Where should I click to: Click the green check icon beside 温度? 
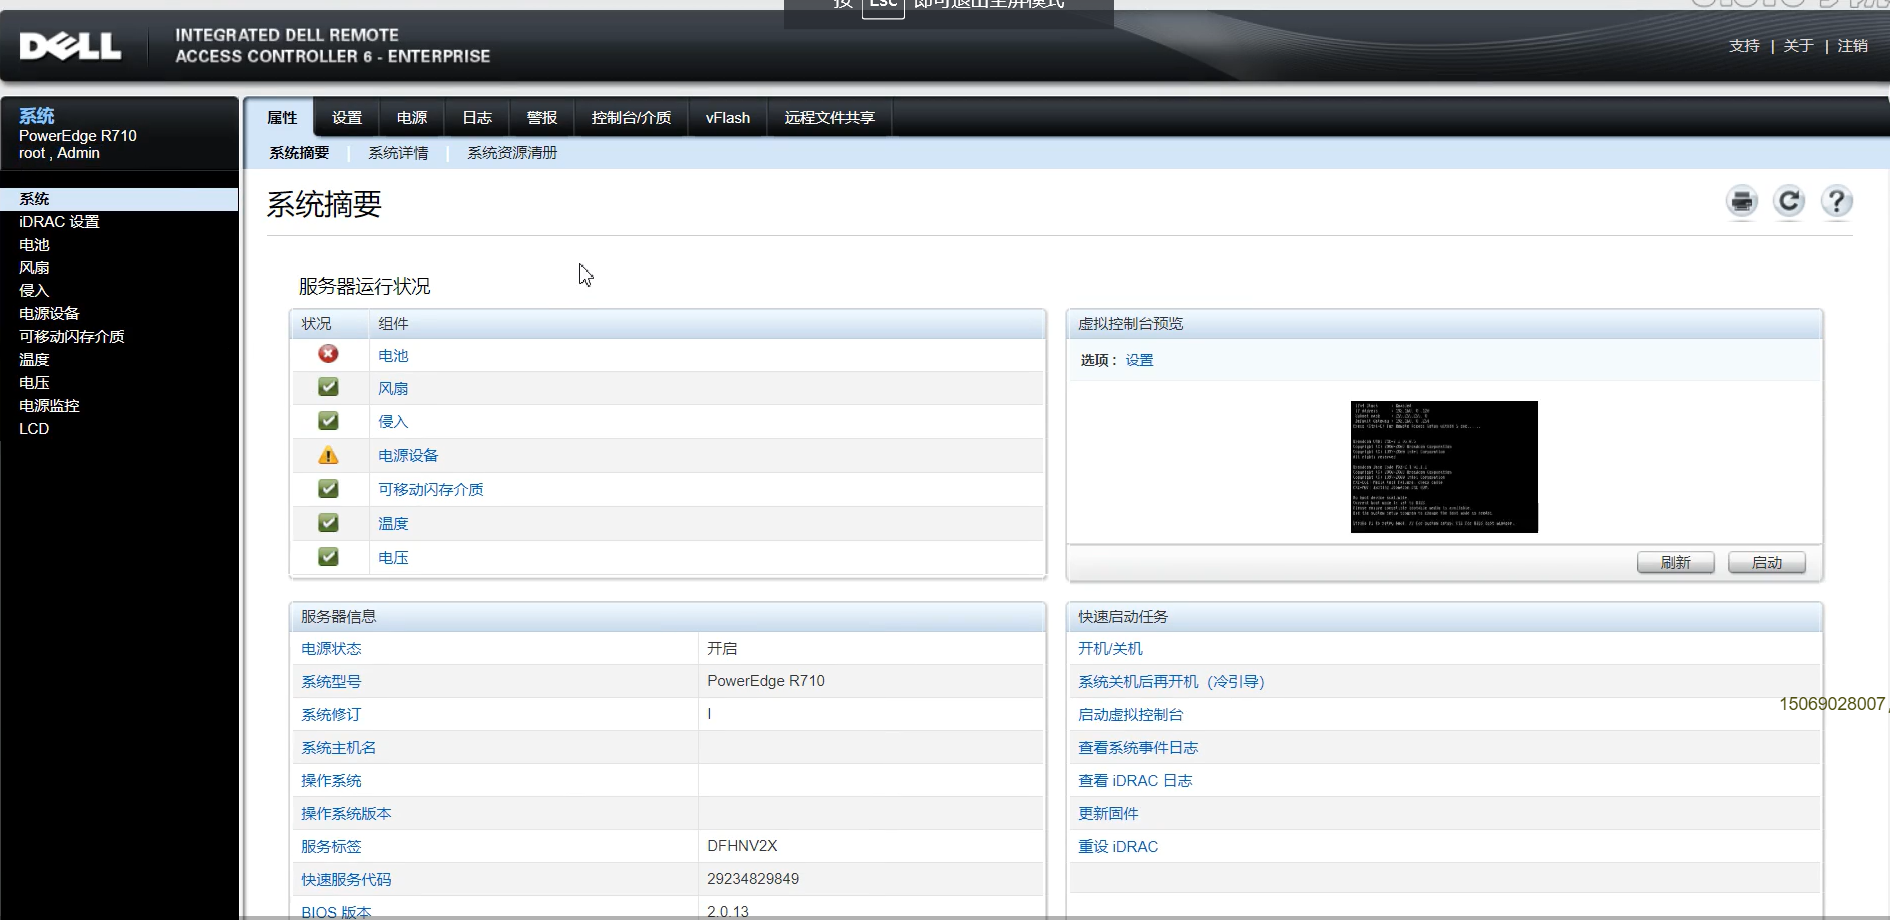328,523
